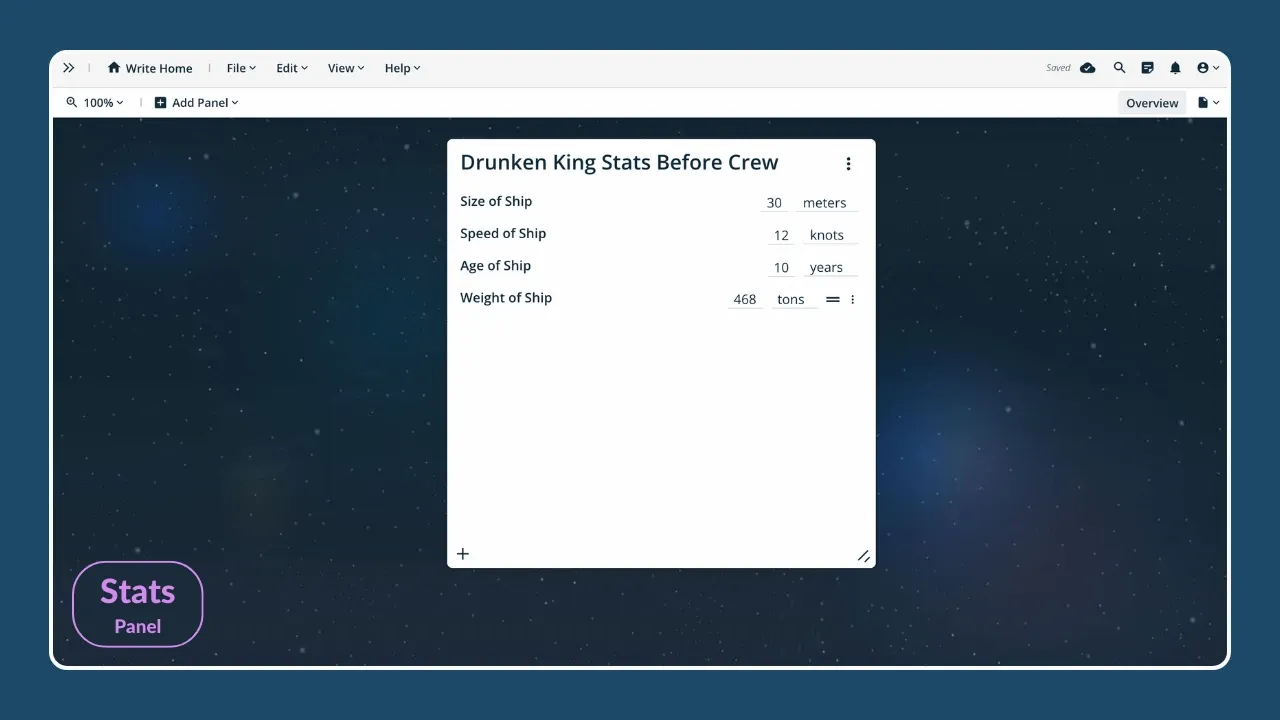Screen dimensions: 1280x720
Task: Click the cloud saved status icon
Action: pyautogui.click(x=1088, y=68)
